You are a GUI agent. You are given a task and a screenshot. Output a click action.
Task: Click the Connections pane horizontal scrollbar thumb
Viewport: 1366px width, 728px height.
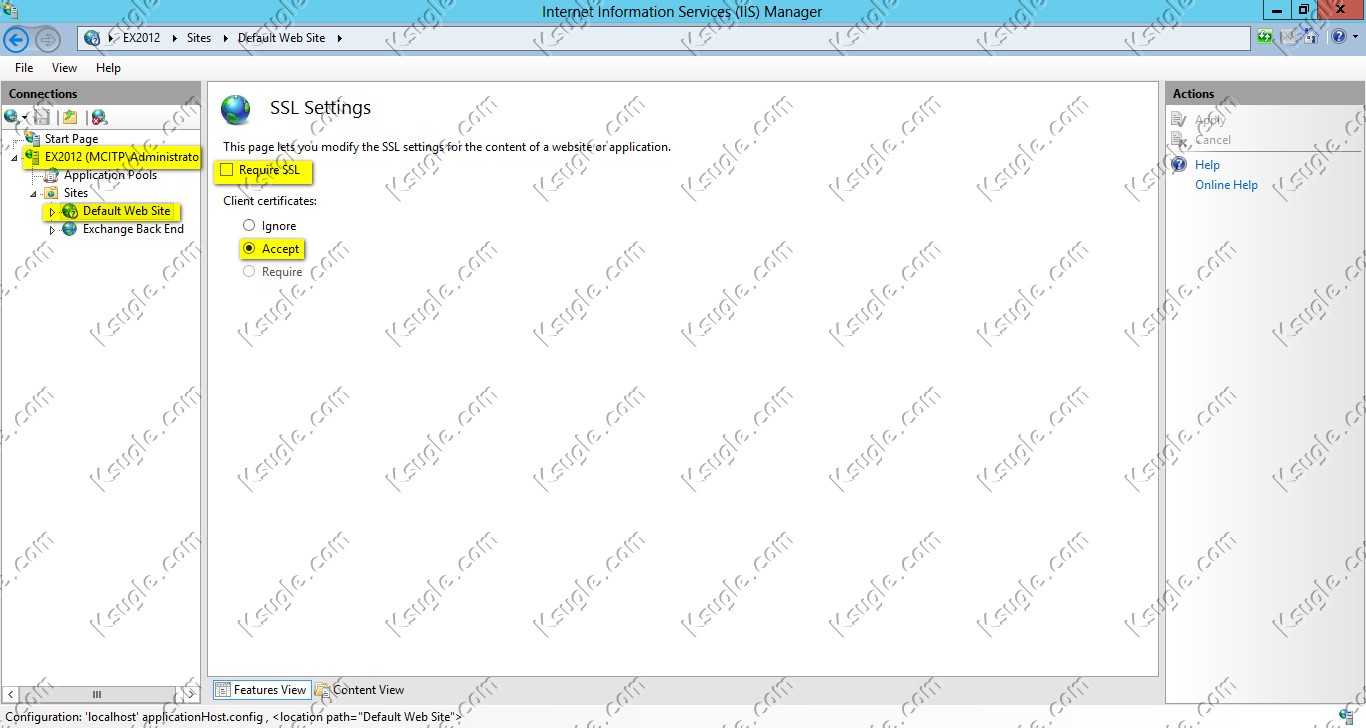[96, 694]
